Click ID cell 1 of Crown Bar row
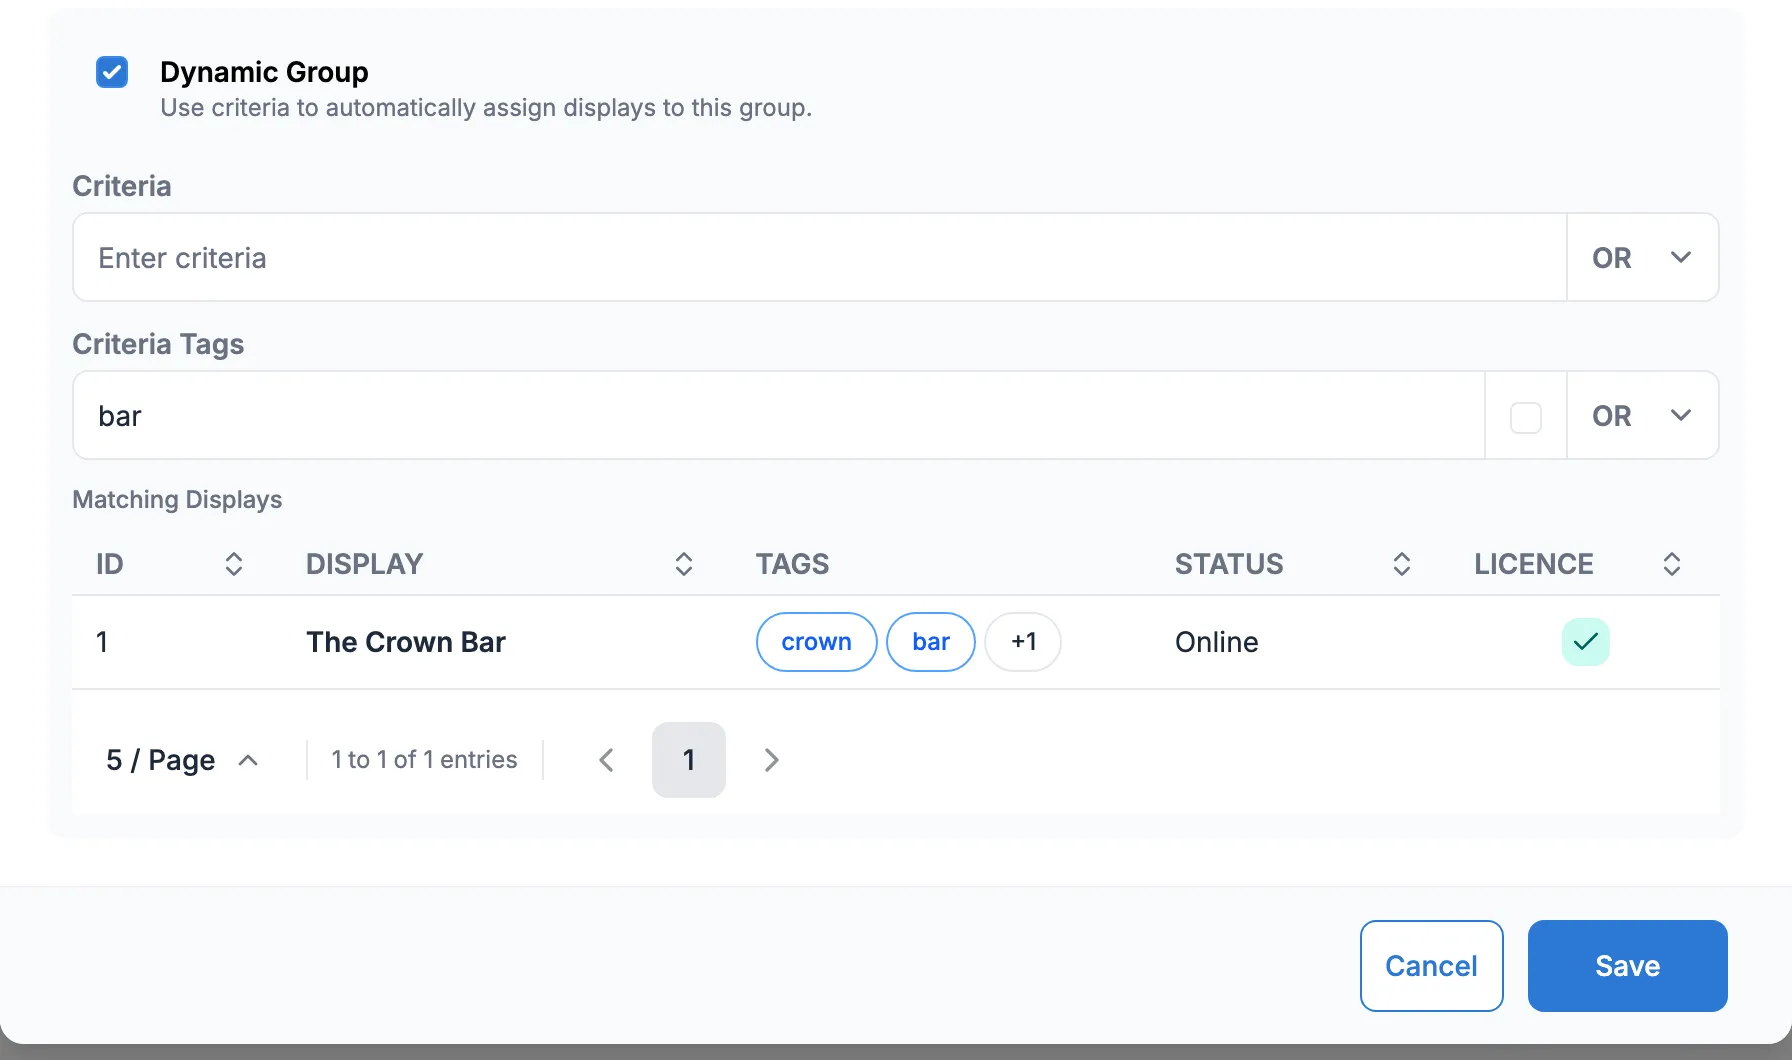The height and width of the screenshot is (1060, 1792). 102,642
